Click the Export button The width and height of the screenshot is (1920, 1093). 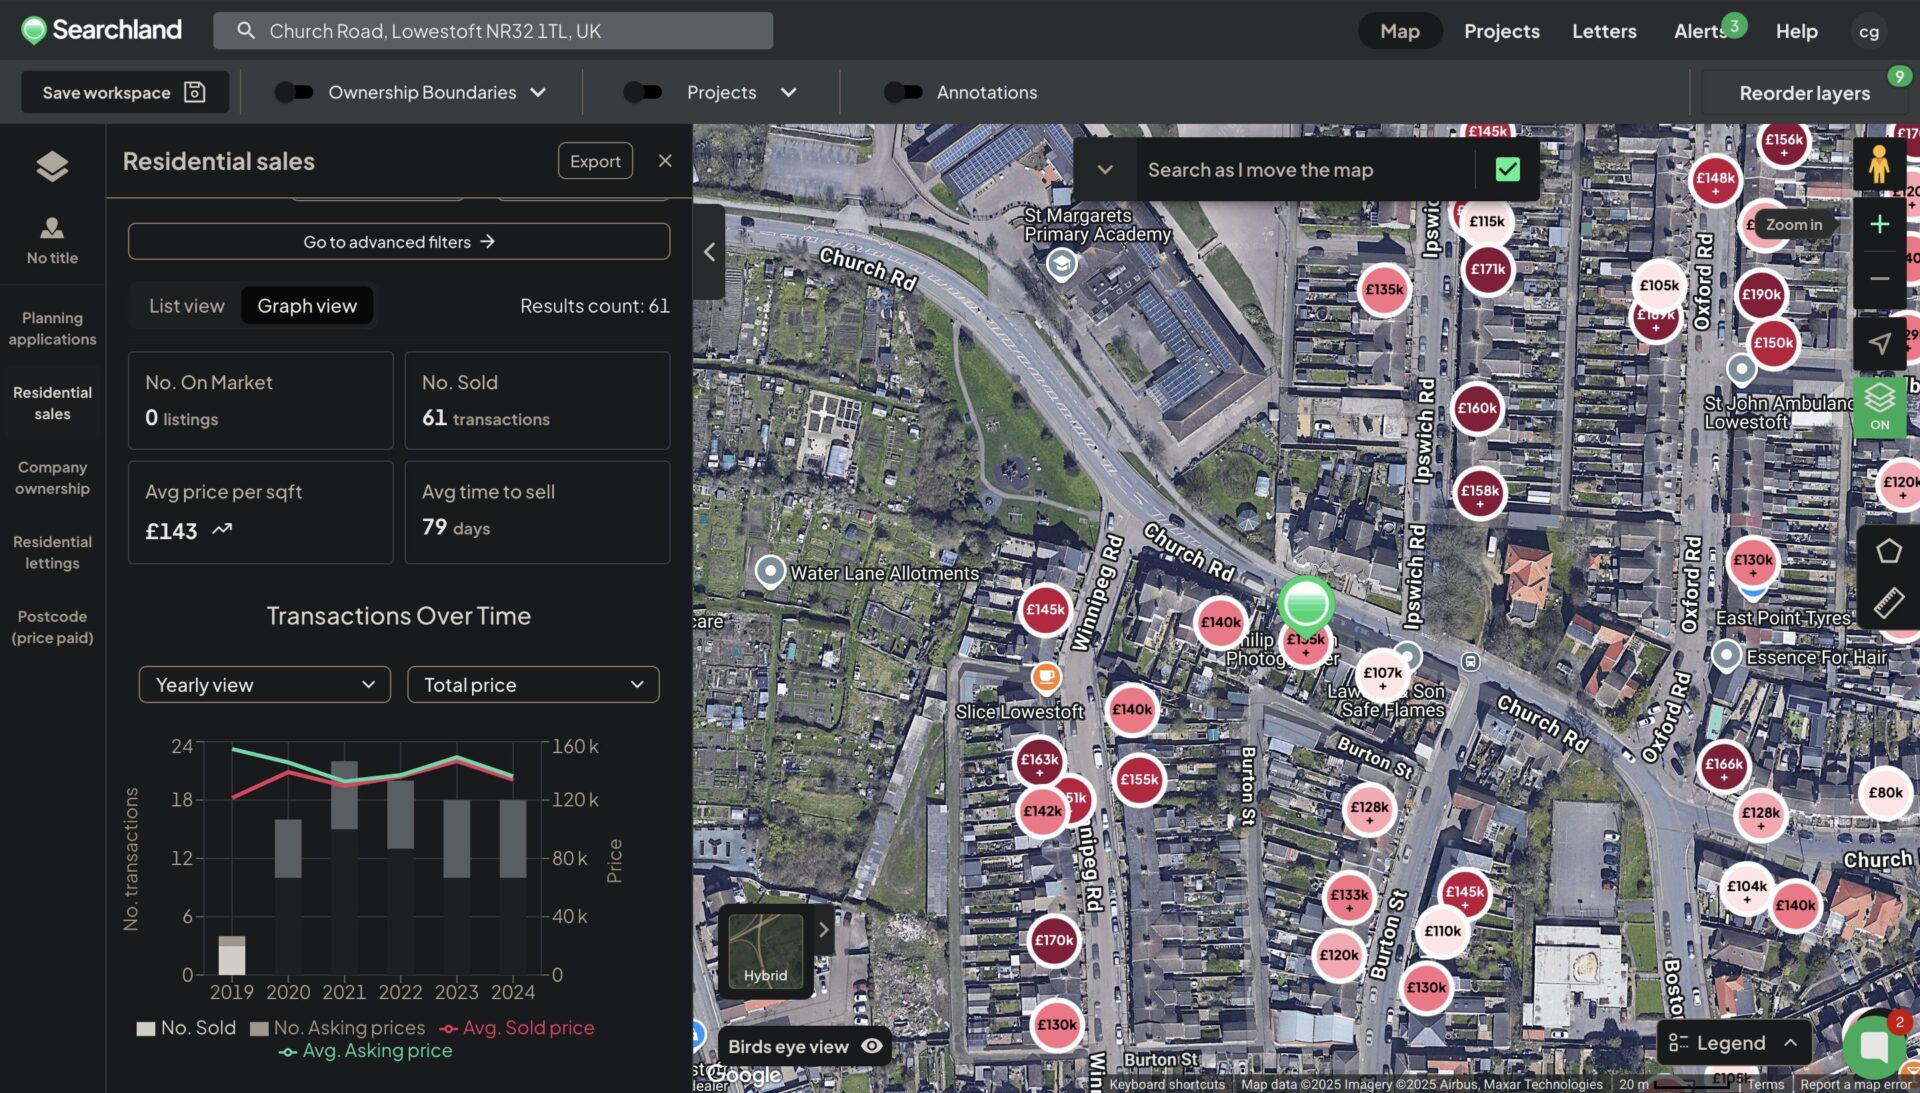click(x=595, y=161)
